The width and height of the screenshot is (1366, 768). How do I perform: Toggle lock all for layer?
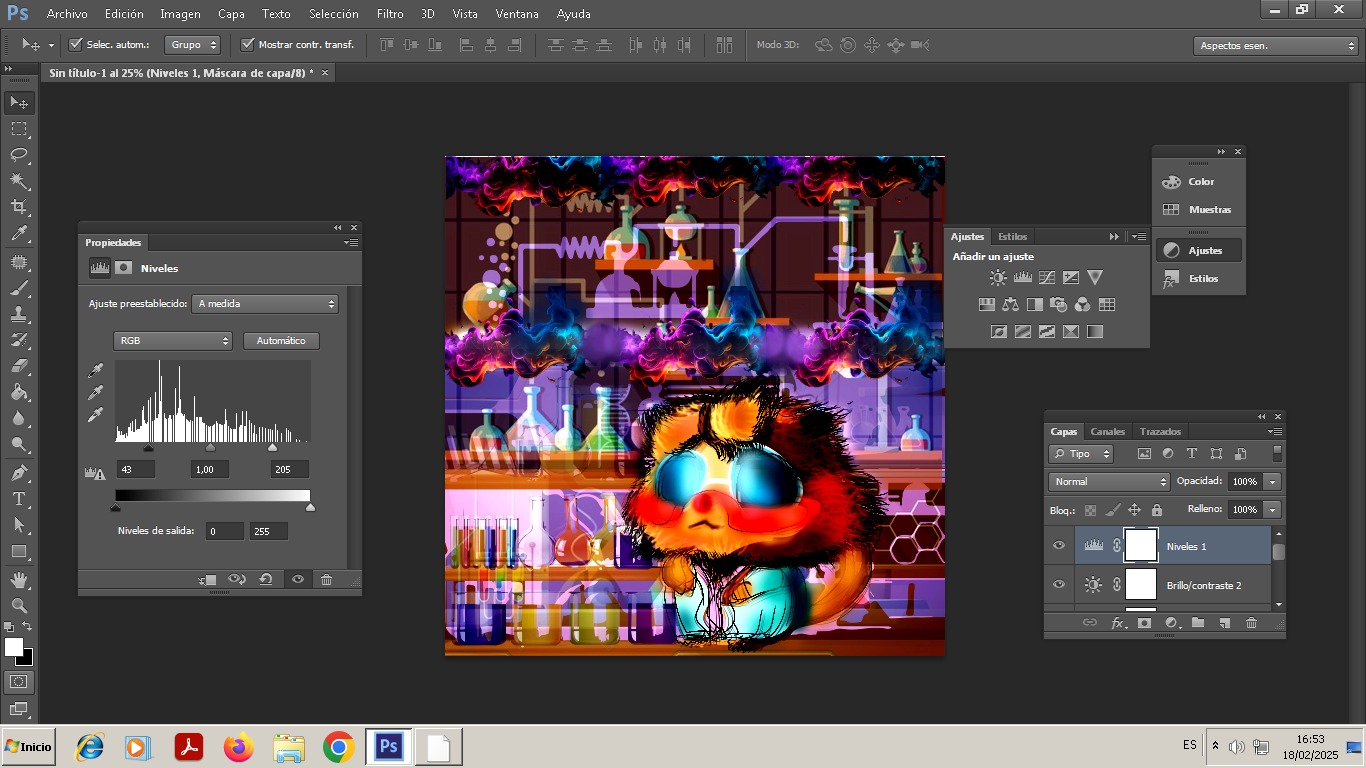click(x=1156, y=510)
